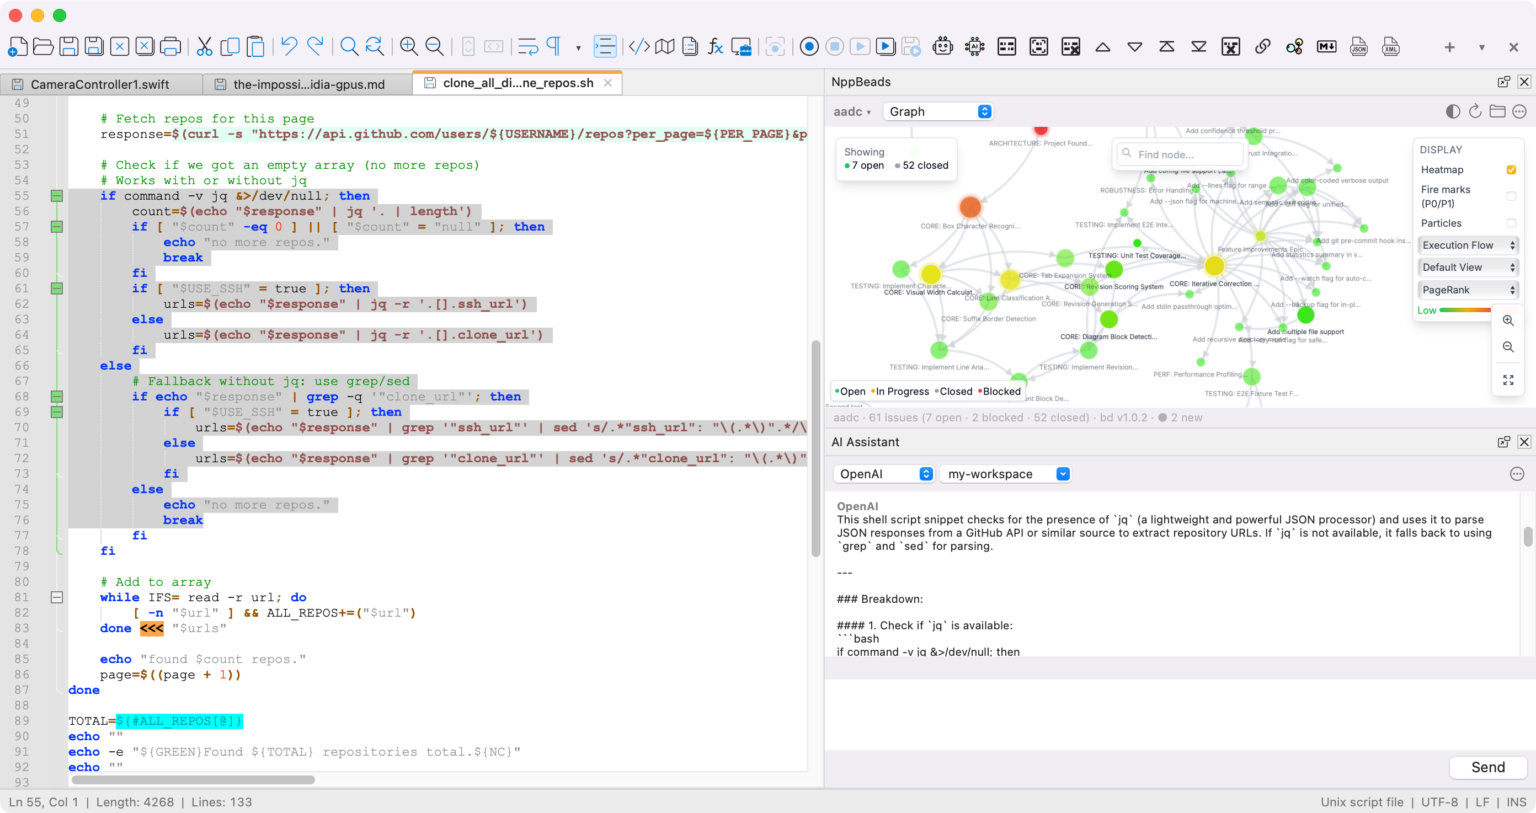Open the Execution Flow dropdown
The height and width of the screenshot is (813, 1536).
(x=1468, y=244)
